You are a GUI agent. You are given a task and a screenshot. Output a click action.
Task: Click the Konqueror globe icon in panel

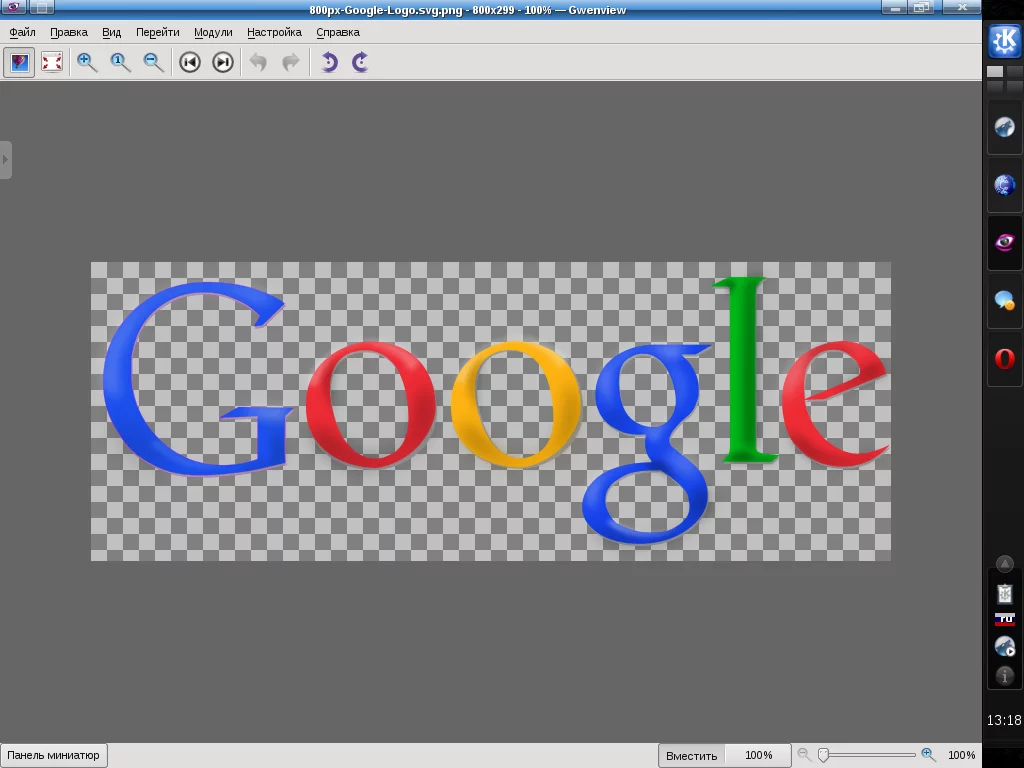[x=1004, y=185]
